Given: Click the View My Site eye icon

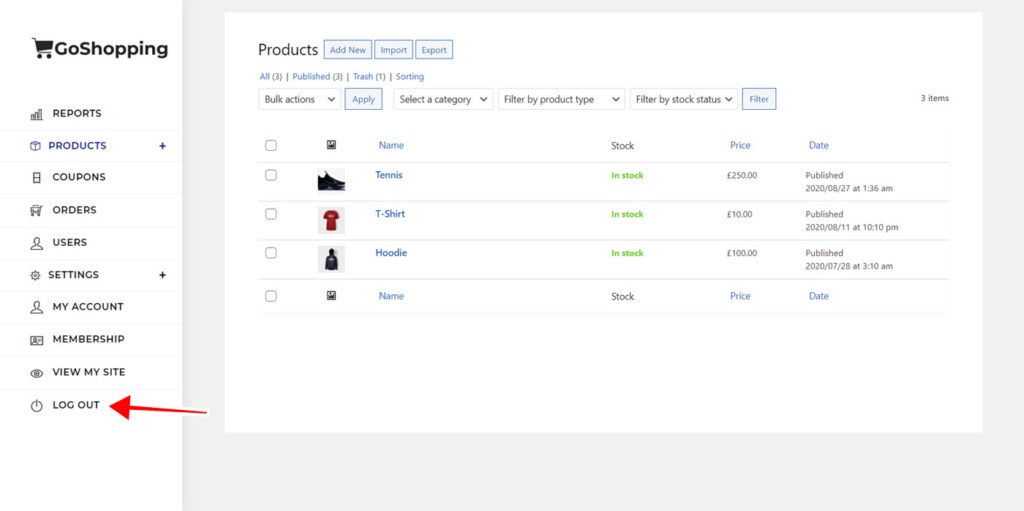Looking at the screenshot, I should (37, 373).
